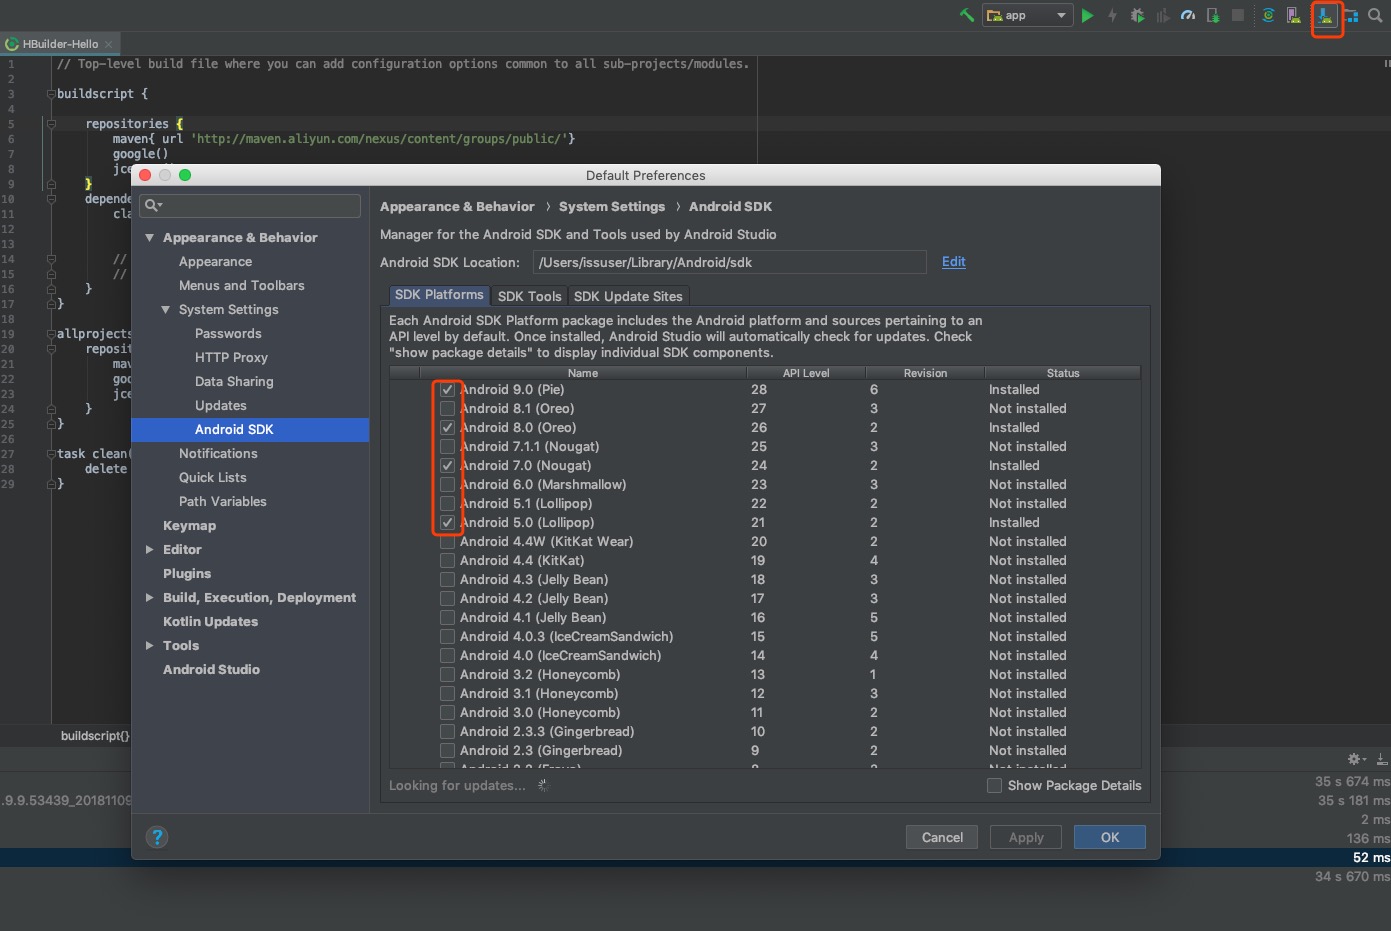The image size is (1391, 931).
Task: Sort by API Level column header
Action: 806,373
